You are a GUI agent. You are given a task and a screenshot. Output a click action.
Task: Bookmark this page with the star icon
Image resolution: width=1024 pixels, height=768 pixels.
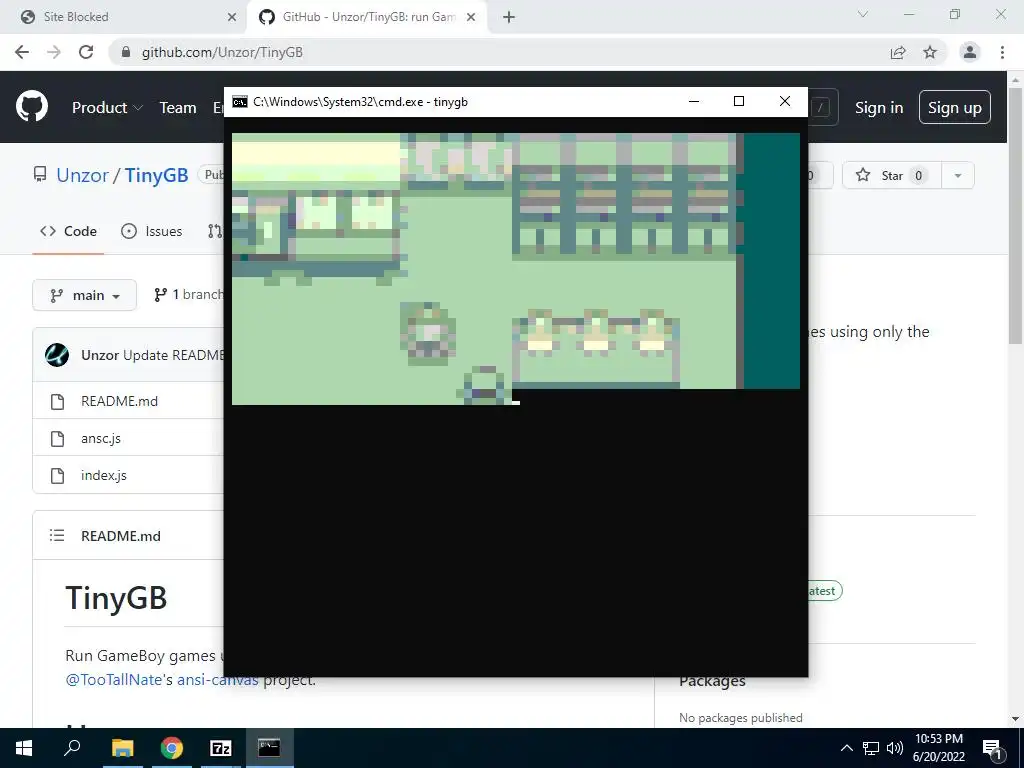tap(930, 52)
